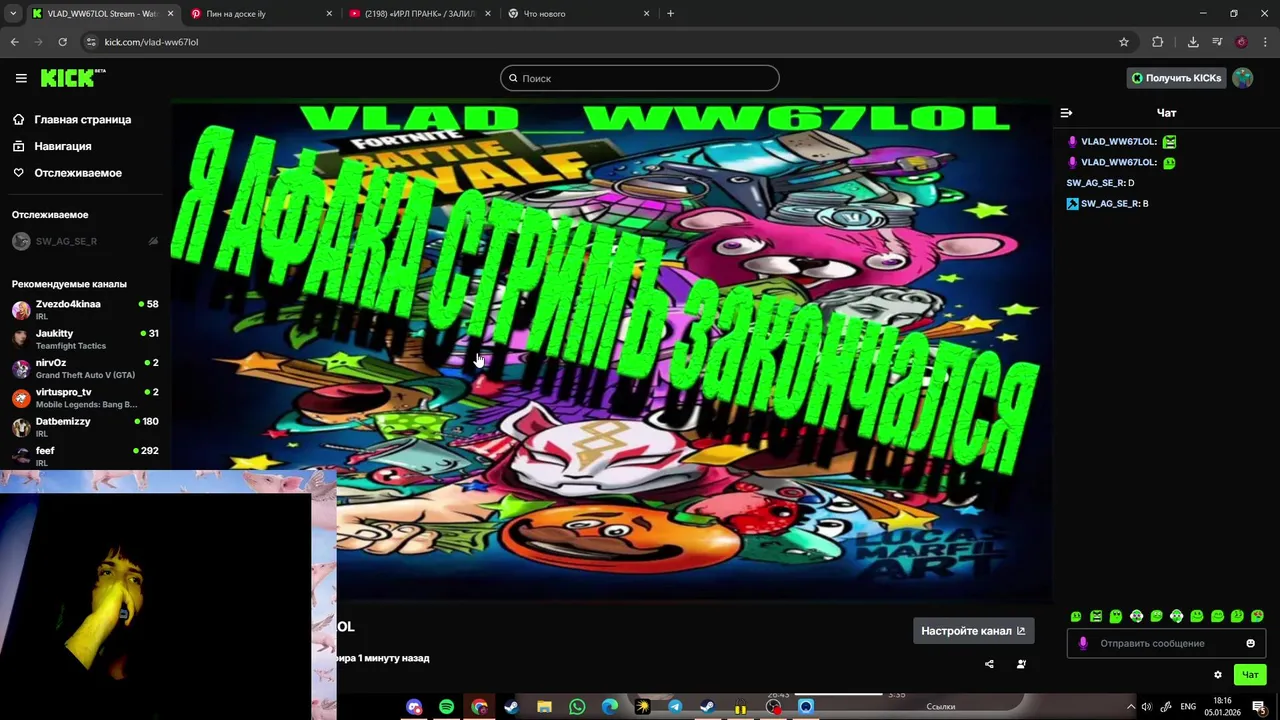The image size is (1280, 720).
Task: Open Chrome downloads icon
Action: pyautogui.click(x=1193, y=42)
